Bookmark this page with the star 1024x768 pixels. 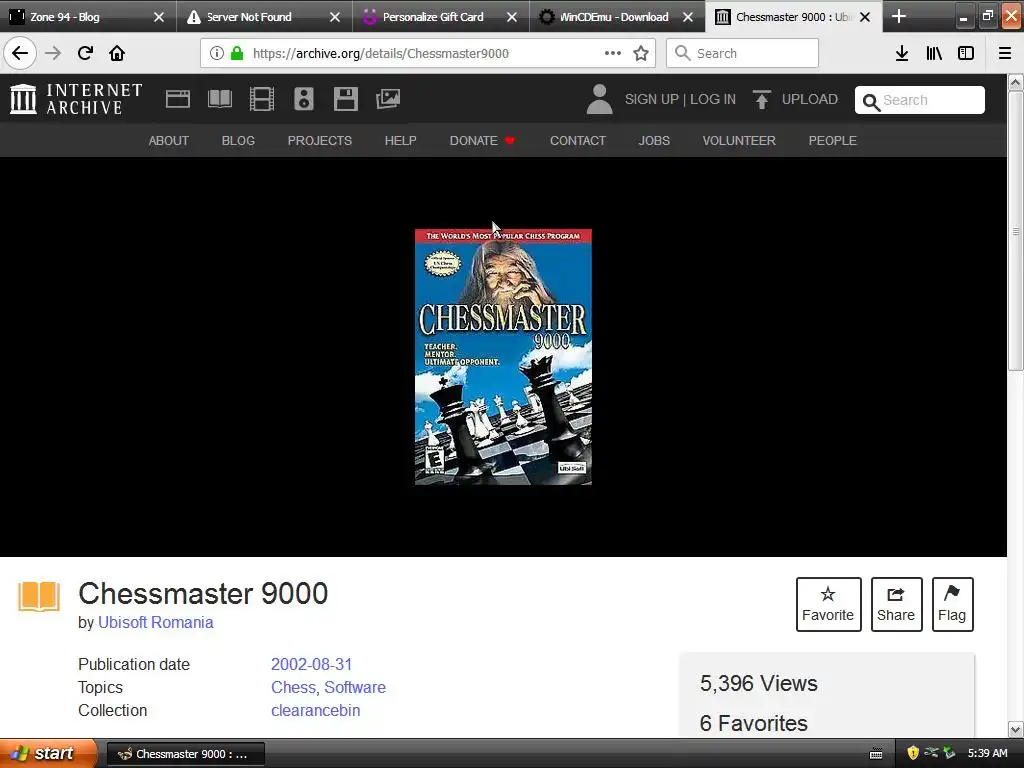point(641,53)
